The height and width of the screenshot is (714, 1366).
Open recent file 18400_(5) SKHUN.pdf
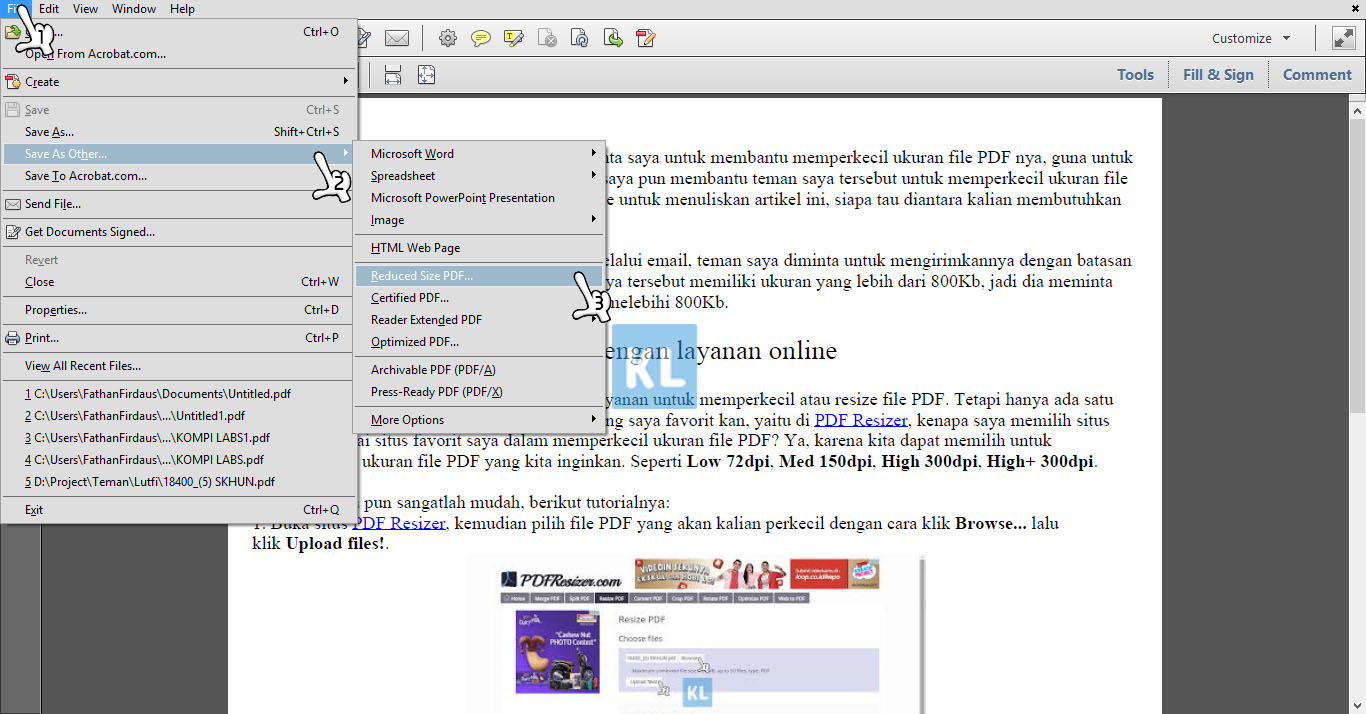pos(179,482)
